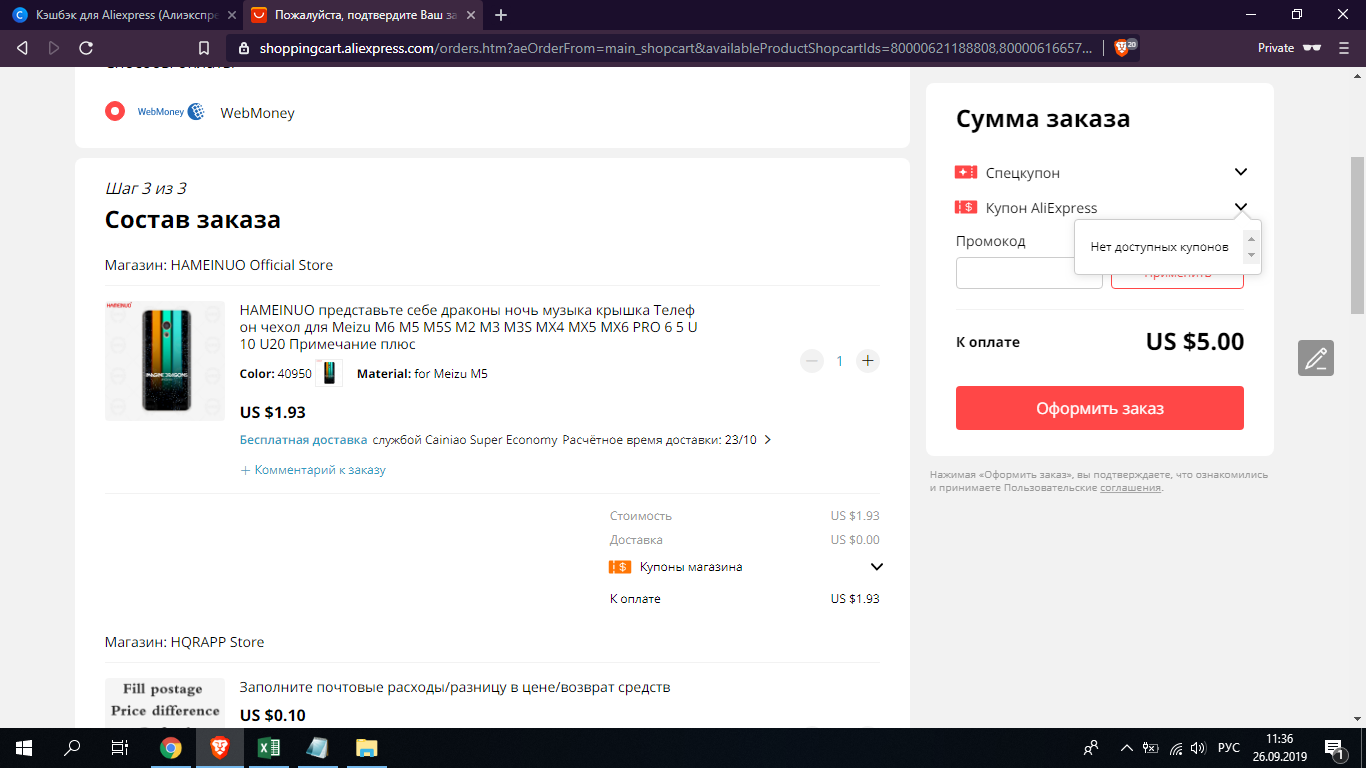Click the padlock site security icon
Viewport: 1366px width, 768px height.
click(242, 48)
